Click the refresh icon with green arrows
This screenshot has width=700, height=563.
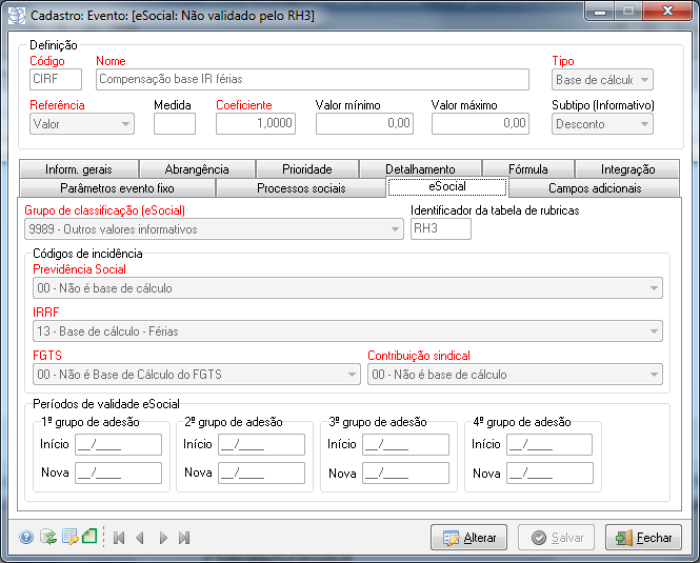click(x=47, y=537)
